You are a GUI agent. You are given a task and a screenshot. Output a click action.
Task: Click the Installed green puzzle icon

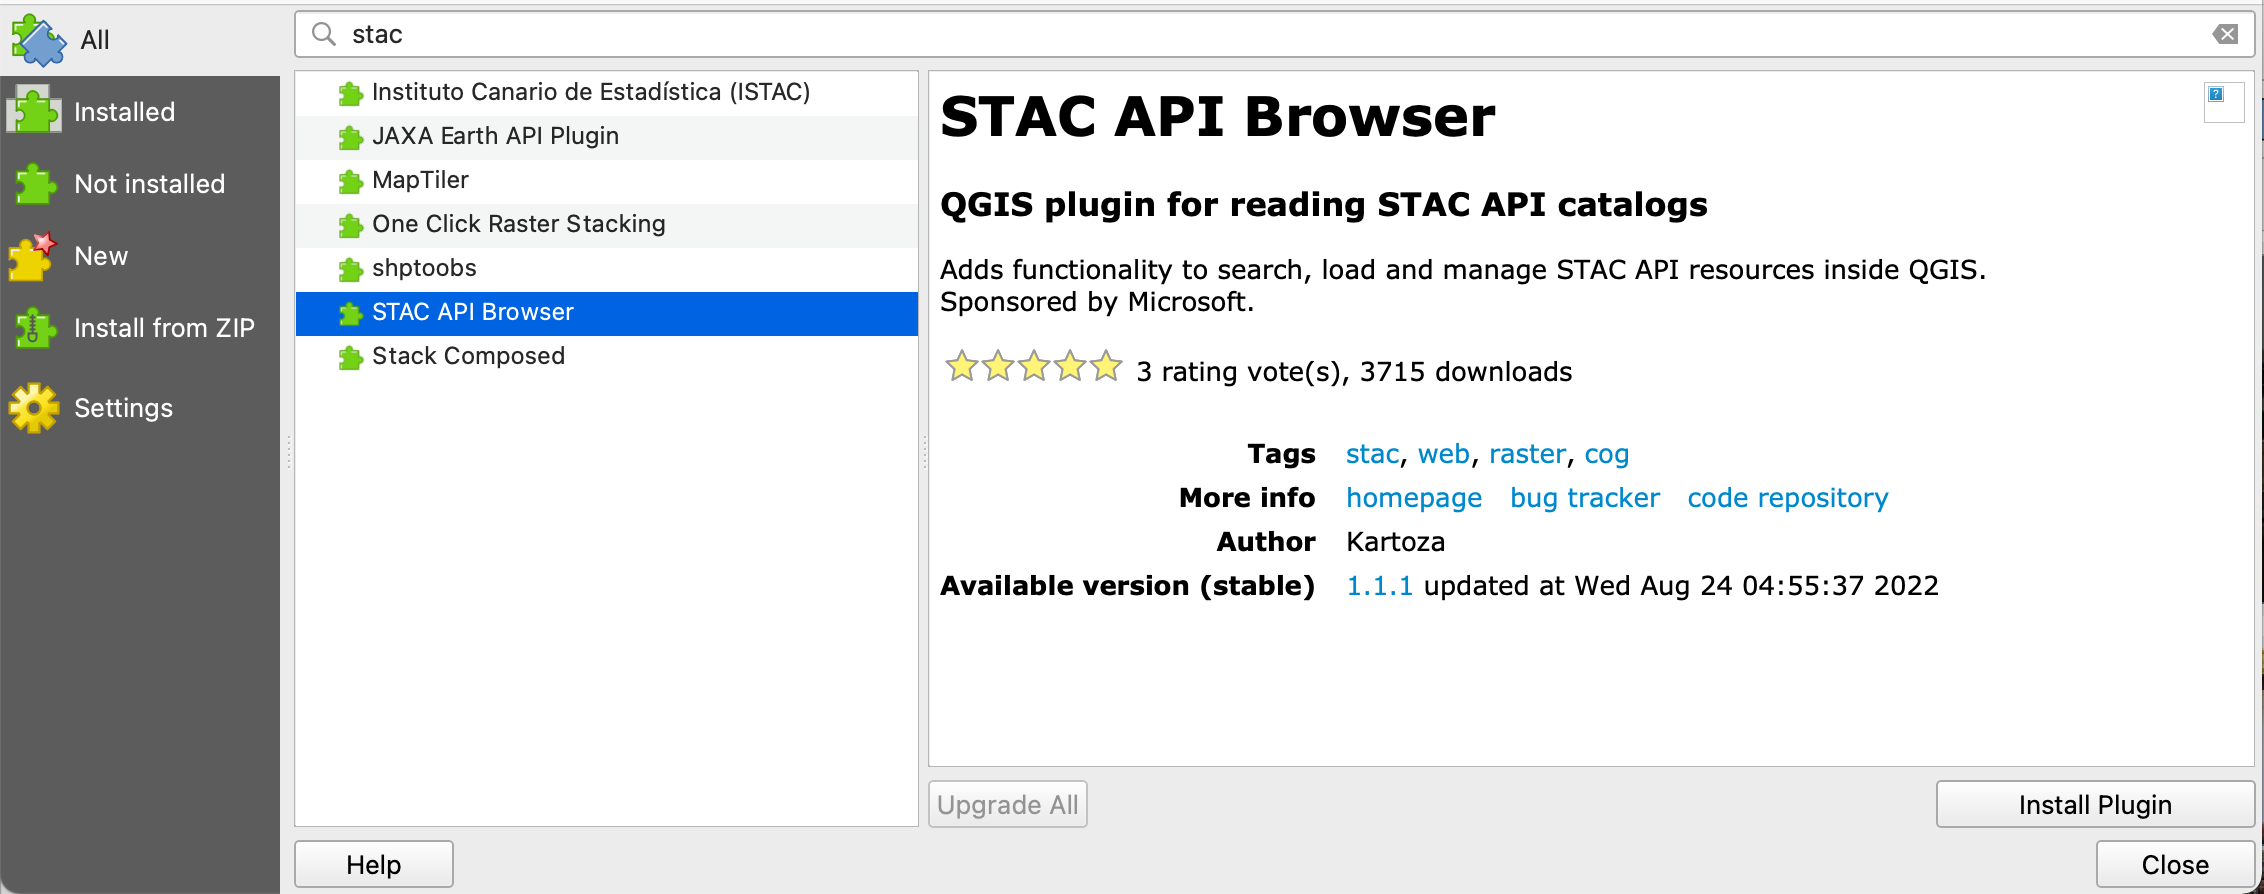pos(35,111)
